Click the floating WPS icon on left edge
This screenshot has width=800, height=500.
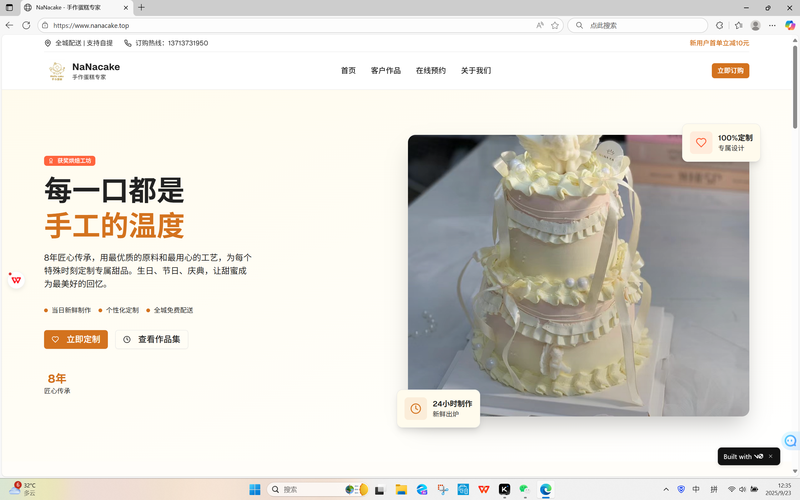click(x=16, y=280)
